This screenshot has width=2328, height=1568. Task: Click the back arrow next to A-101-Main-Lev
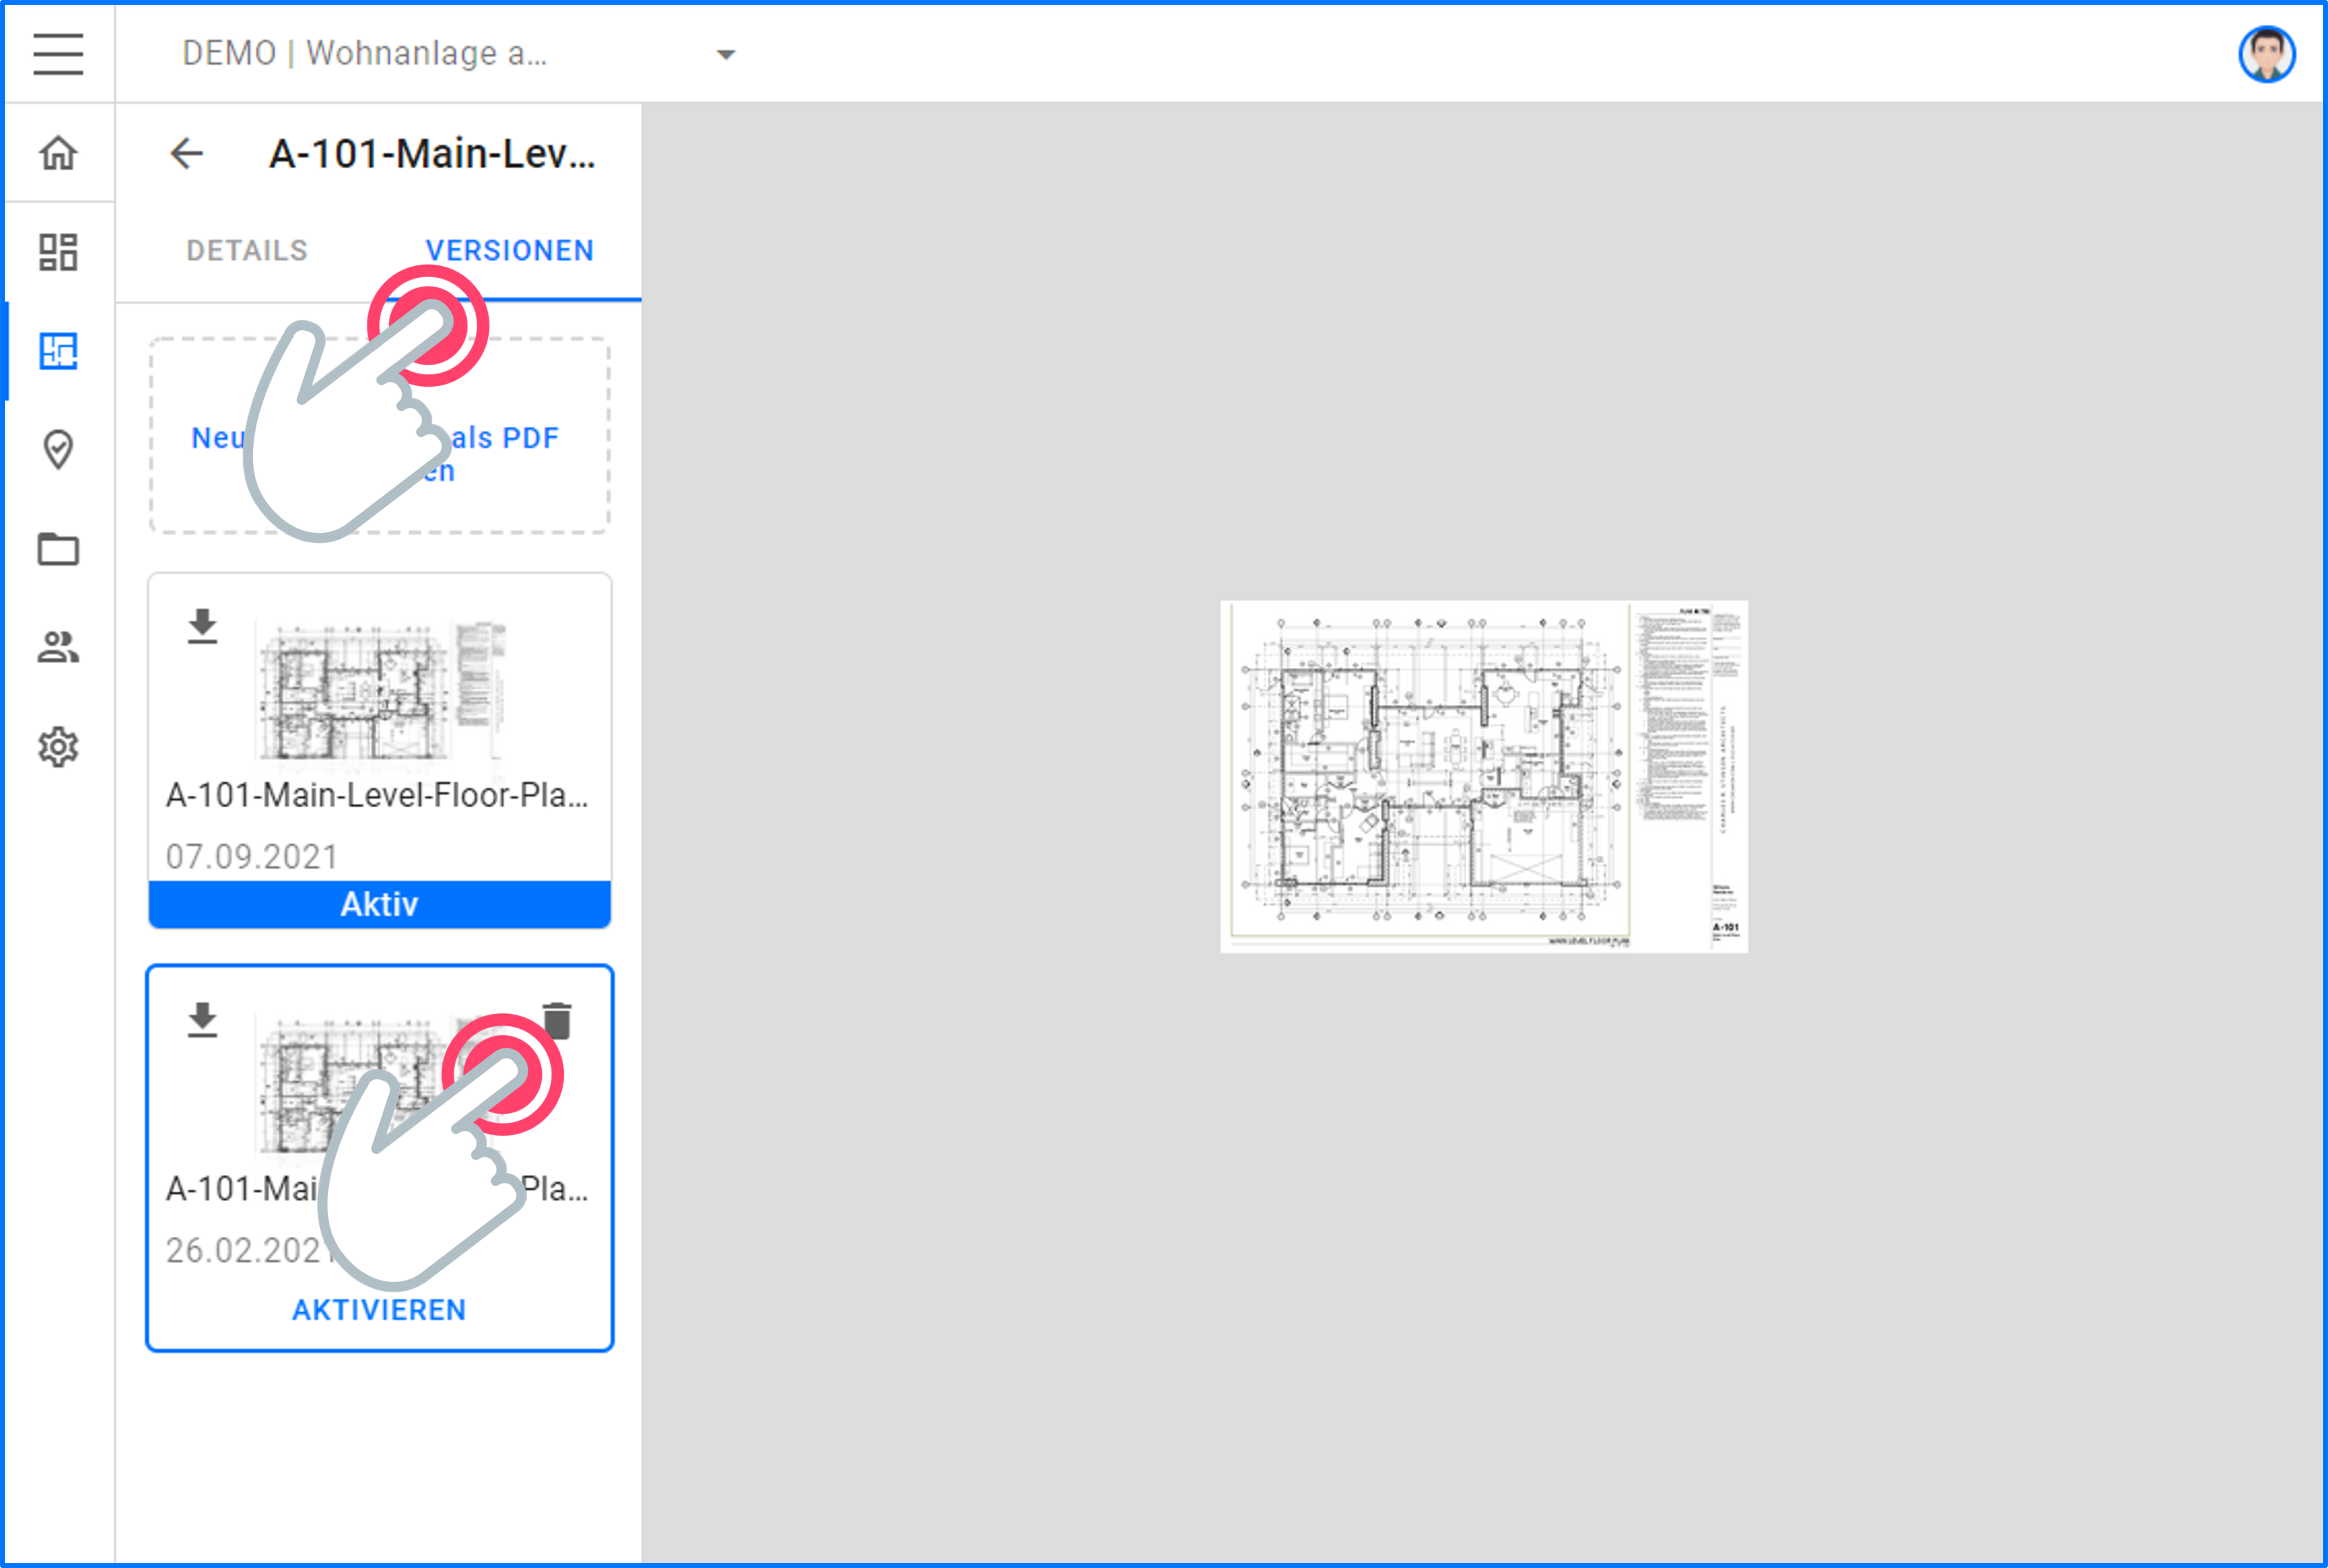pyautogui.click(x=187, y=154)
